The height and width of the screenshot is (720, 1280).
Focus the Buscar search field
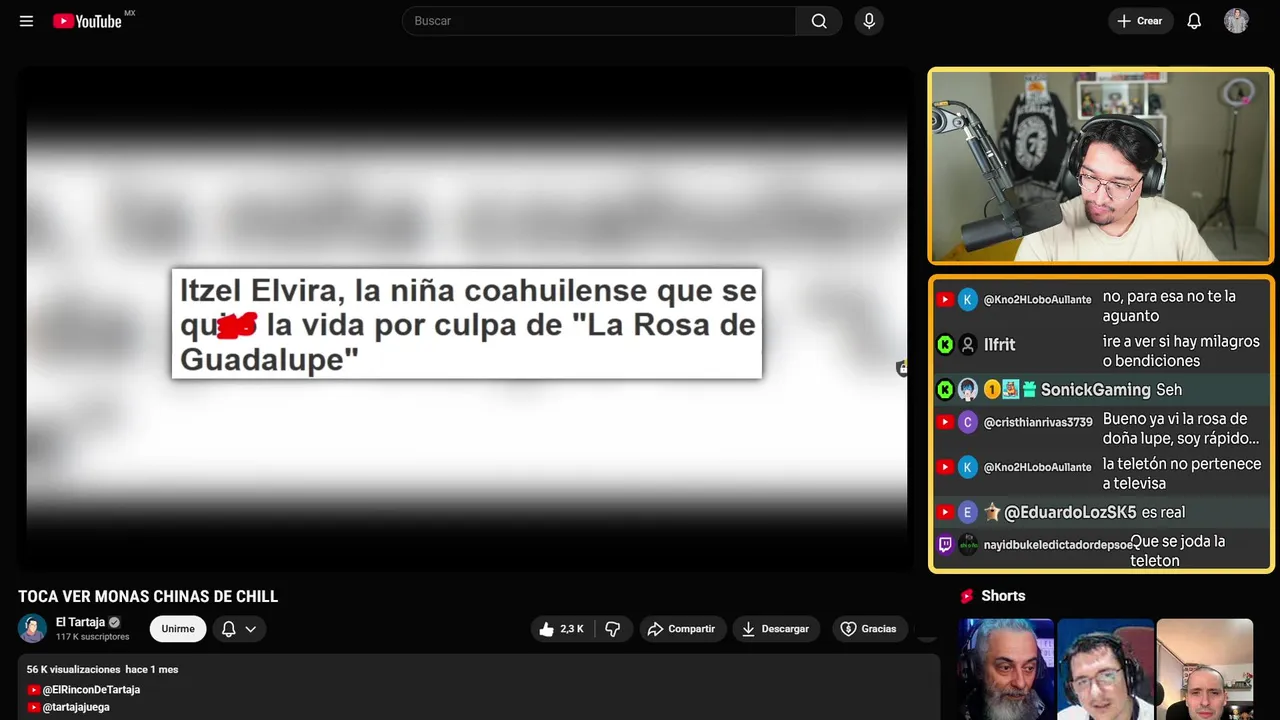click(x=599, y=21)
